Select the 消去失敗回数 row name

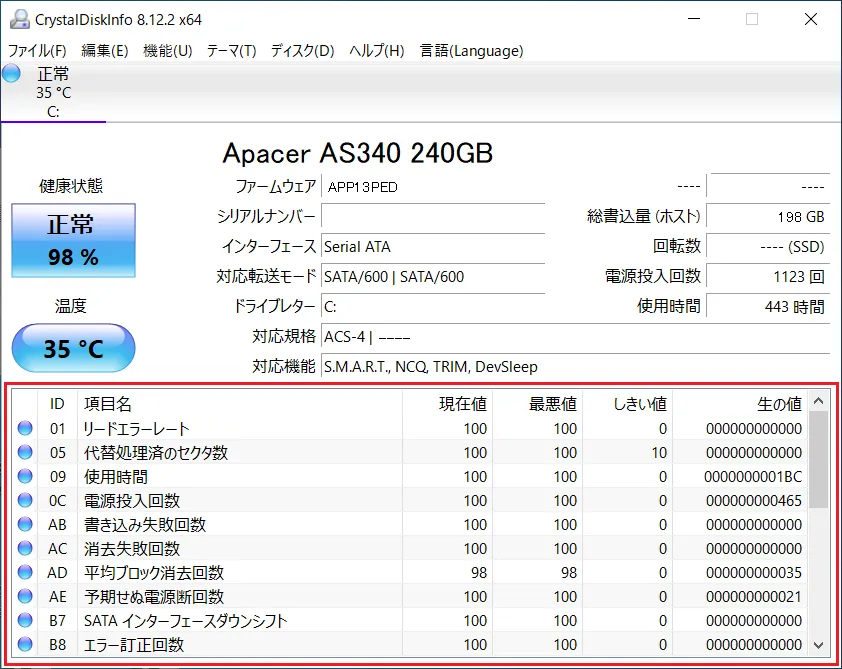[132, 549]
